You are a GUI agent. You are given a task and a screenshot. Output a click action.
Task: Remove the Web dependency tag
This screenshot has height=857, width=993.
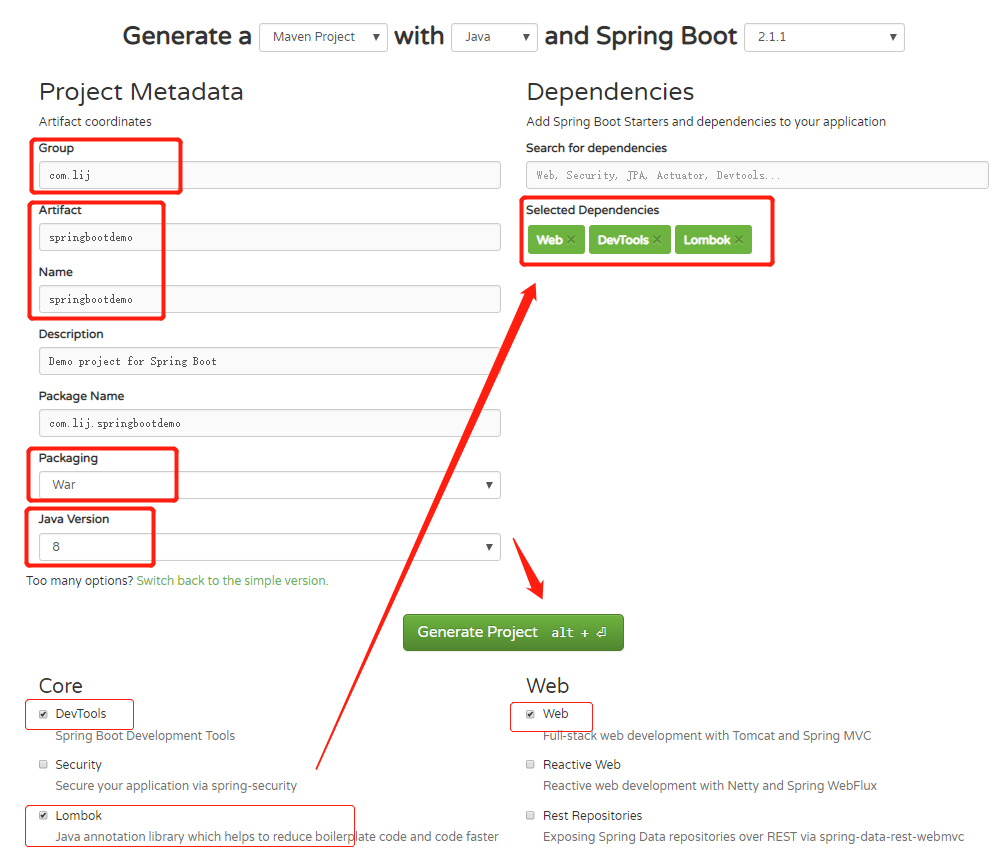[571, 240]
